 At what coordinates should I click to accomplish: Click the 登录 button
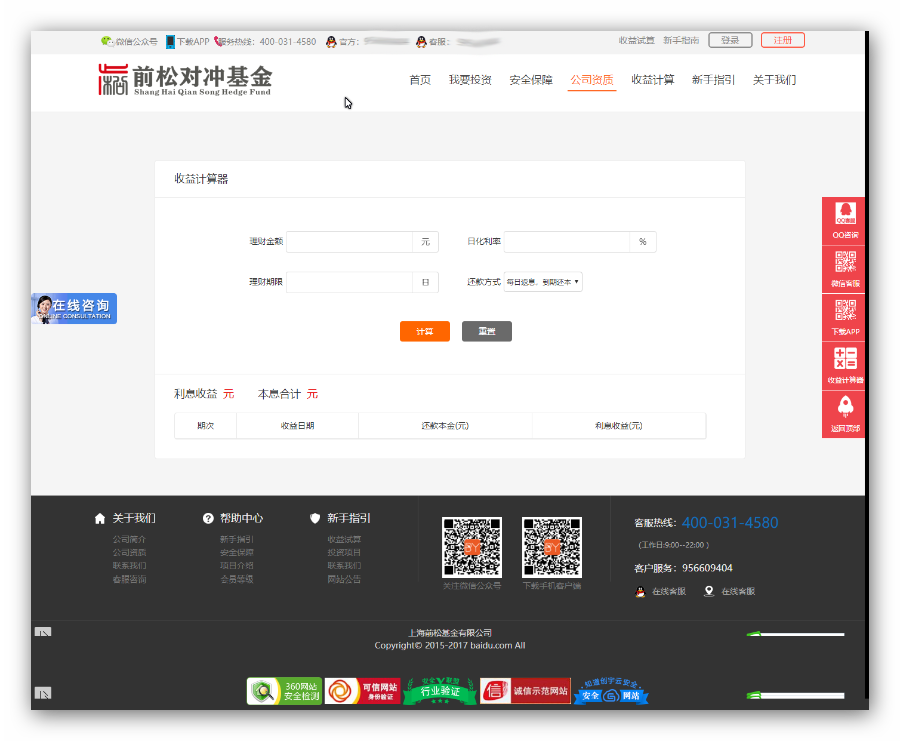point(730,40)
